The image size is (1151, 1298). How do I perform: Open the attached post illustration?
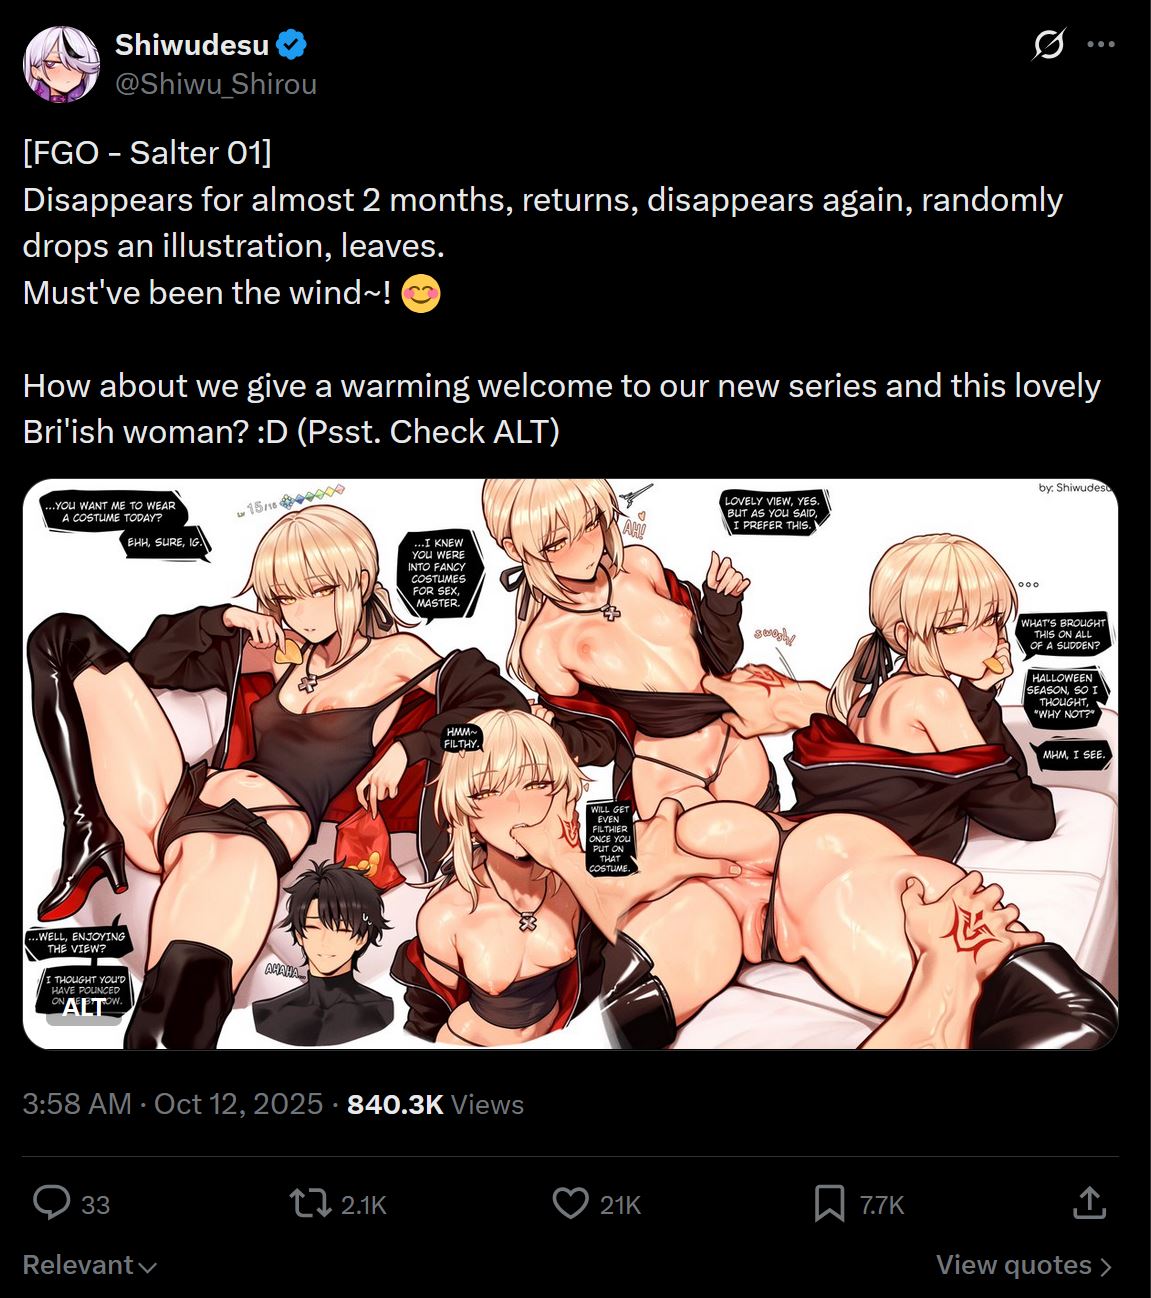pos(570,764)
